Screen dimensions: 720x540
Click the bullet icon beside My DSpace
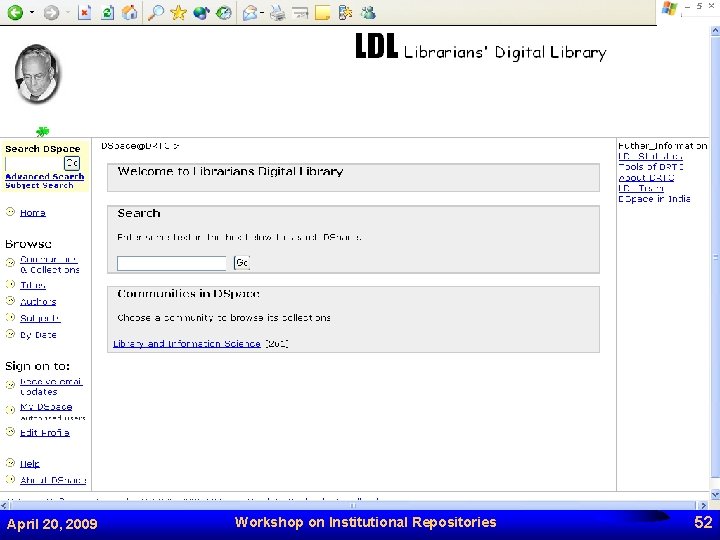(x=10, y=410)
